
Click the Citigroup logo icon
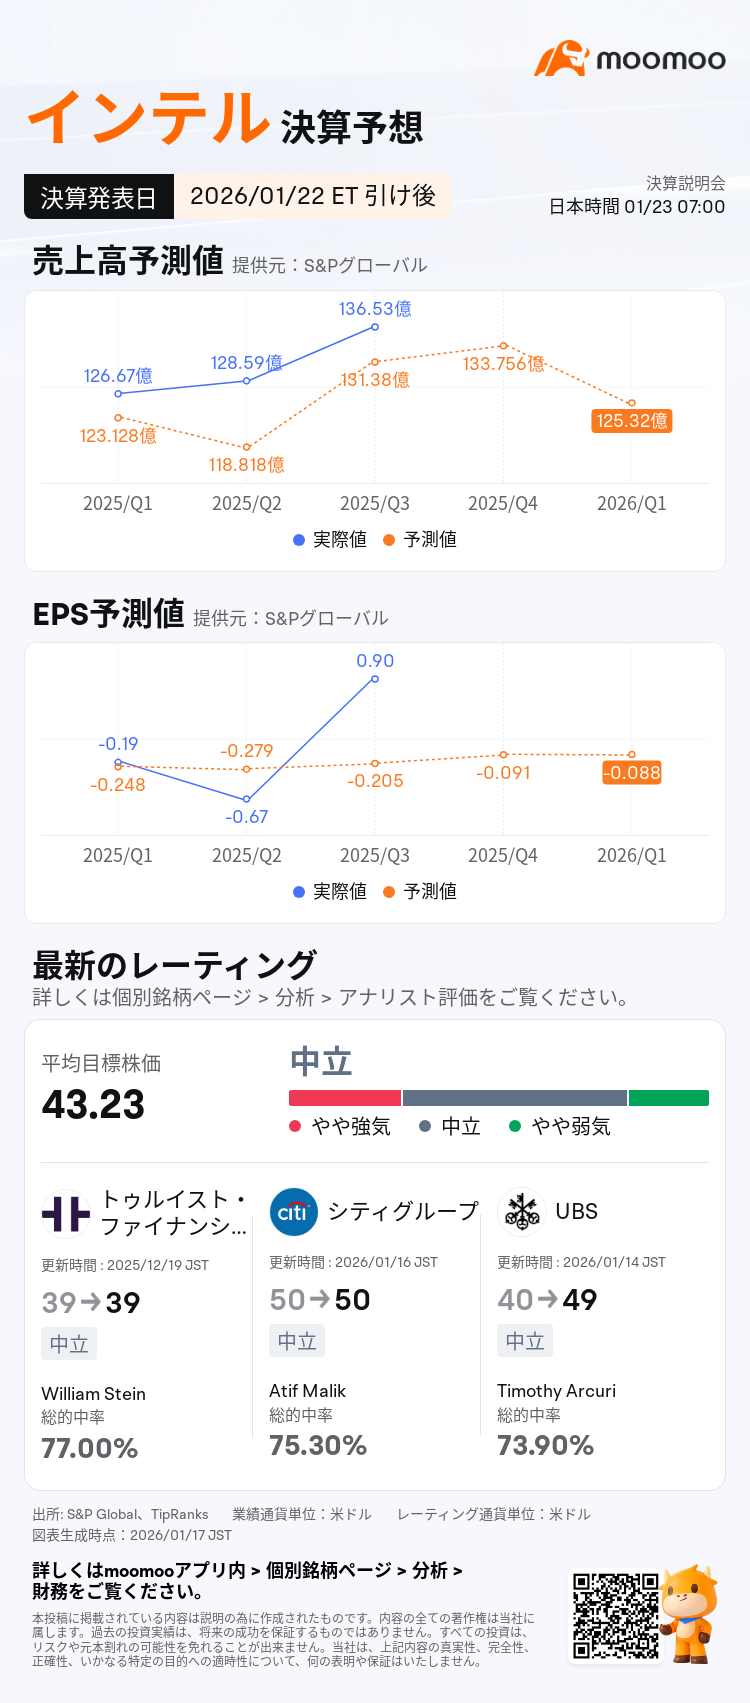coord(293,1212)
